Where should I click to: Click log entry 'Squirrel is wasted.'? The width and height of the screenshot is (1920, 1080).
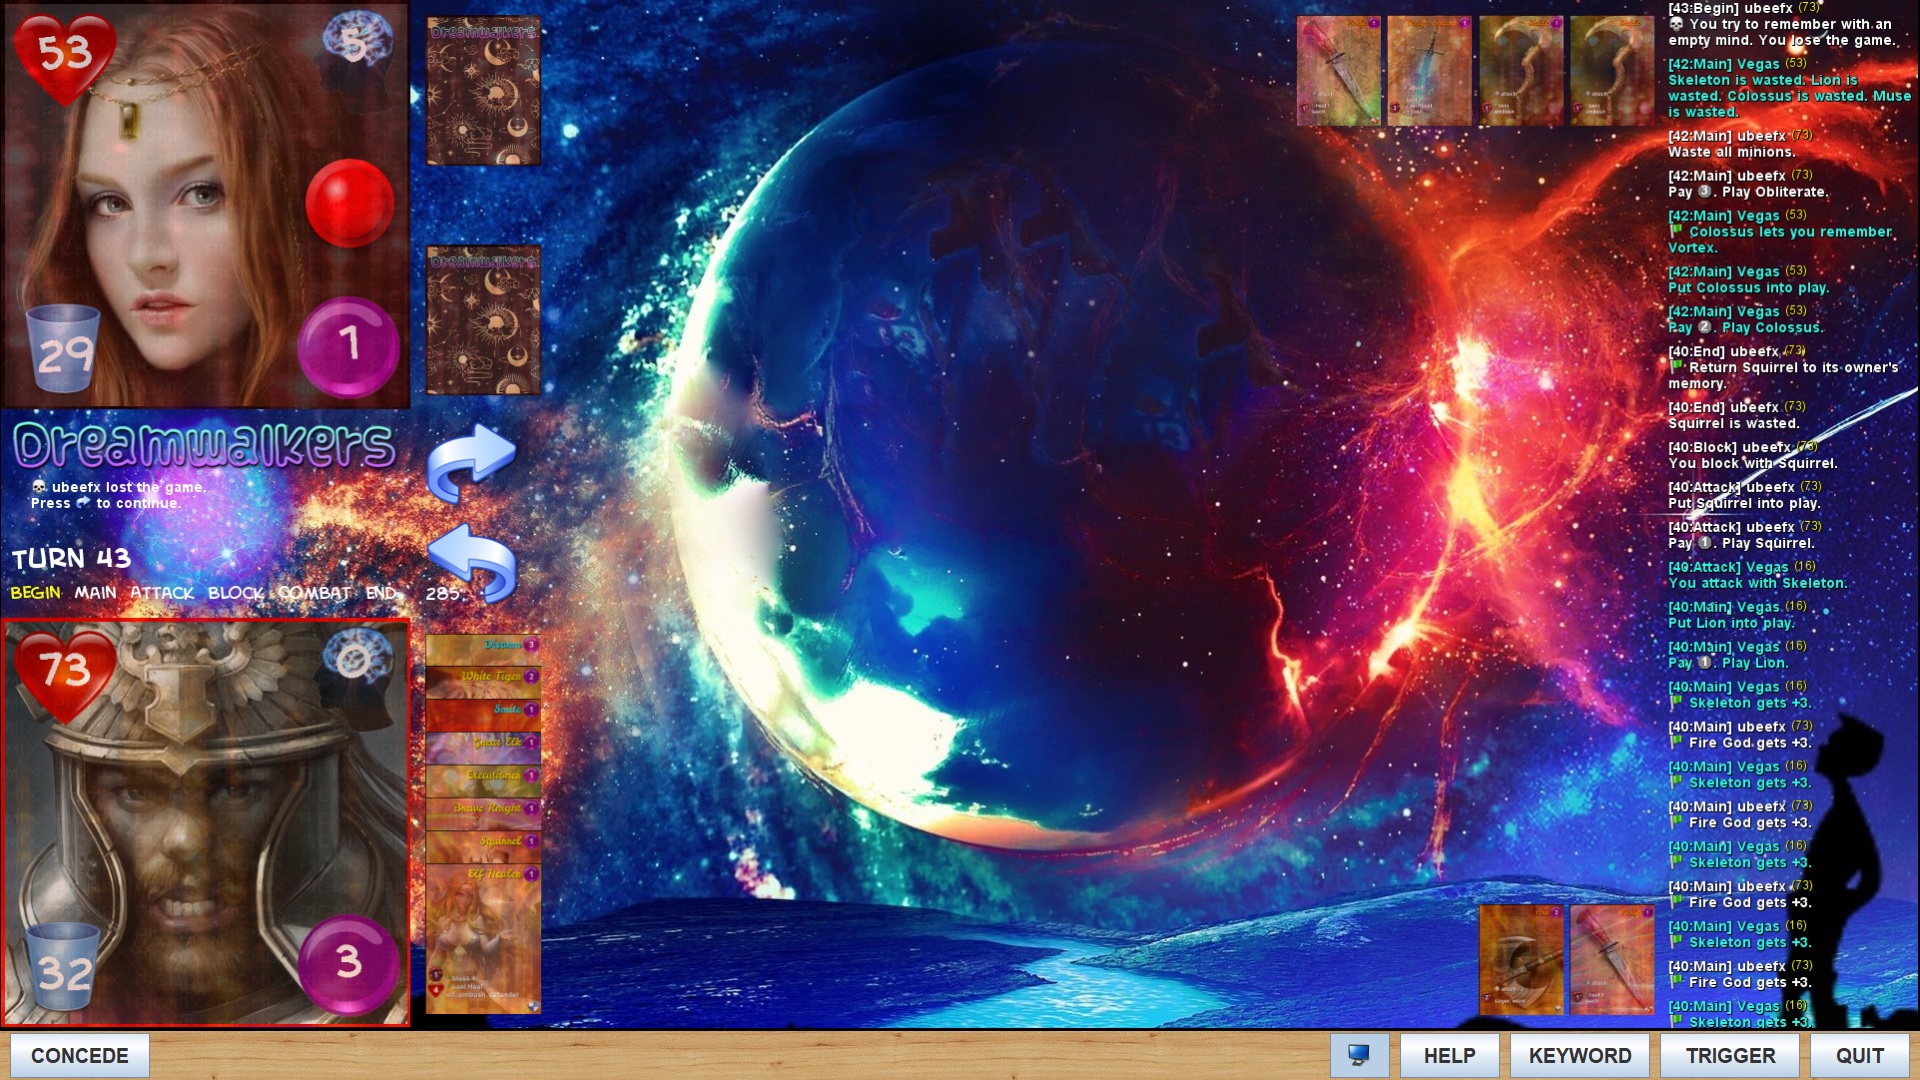pyautogui.click(x=1733, y=424)
